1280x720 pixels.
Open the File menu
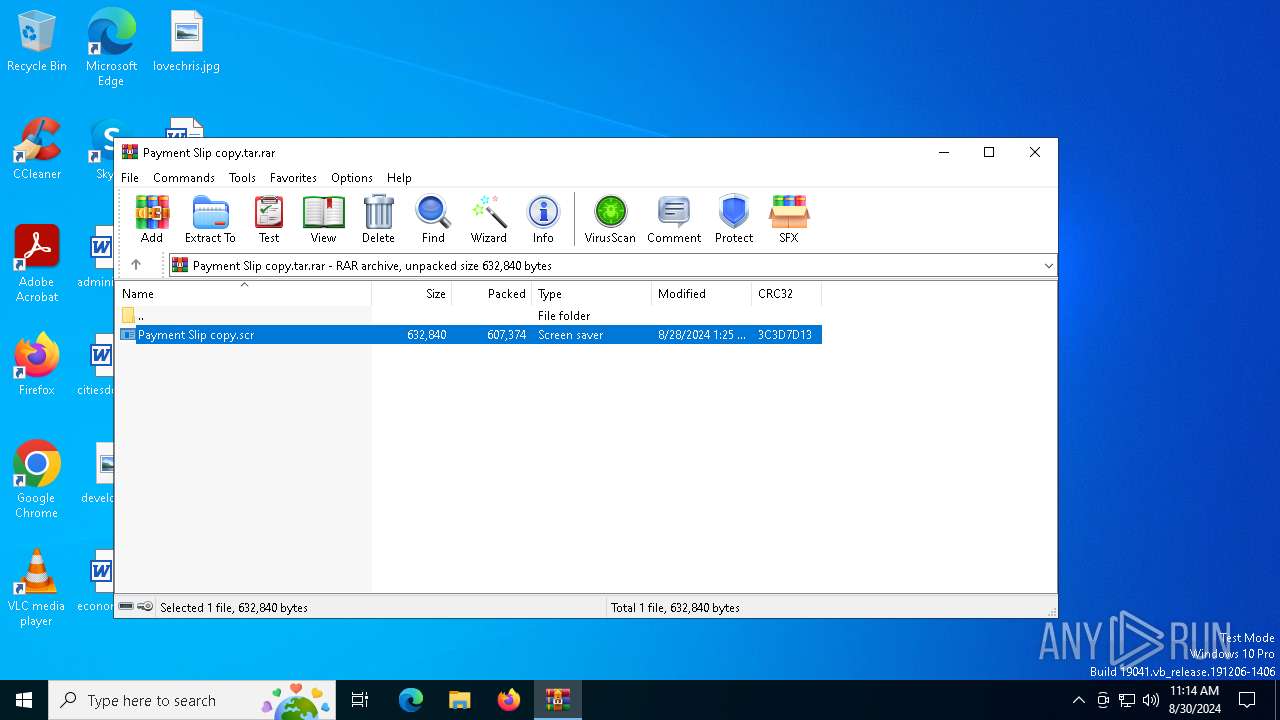(130, 177)
